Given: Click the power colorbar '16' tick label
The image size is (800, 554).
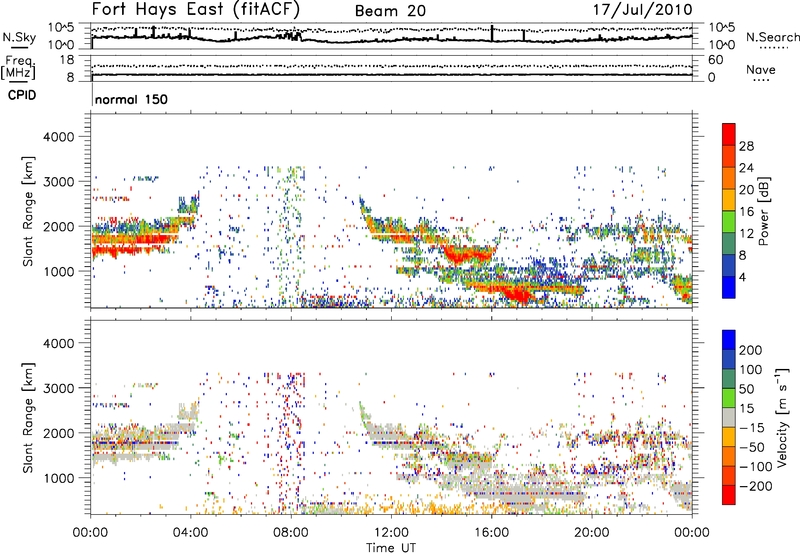Looking at the screenshot, I should [746, 212].
